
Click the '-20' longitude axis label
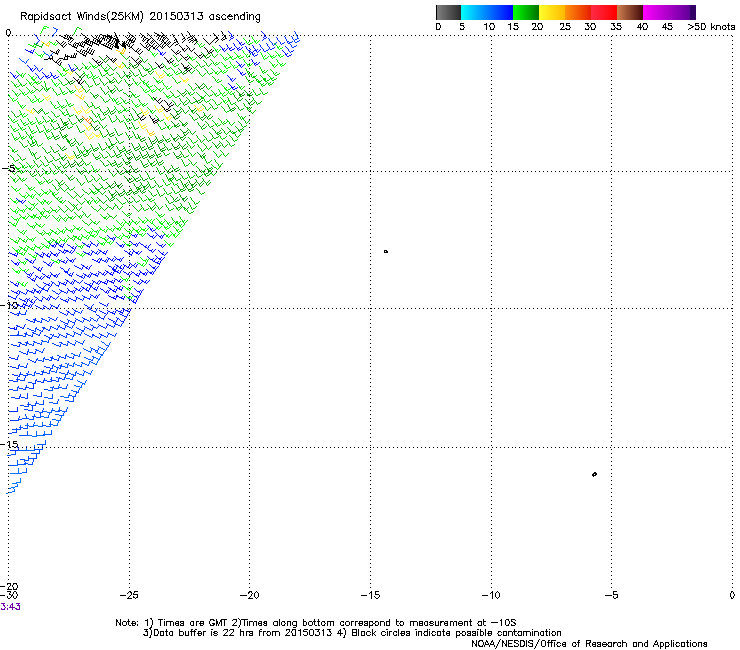tap(250, 595)
